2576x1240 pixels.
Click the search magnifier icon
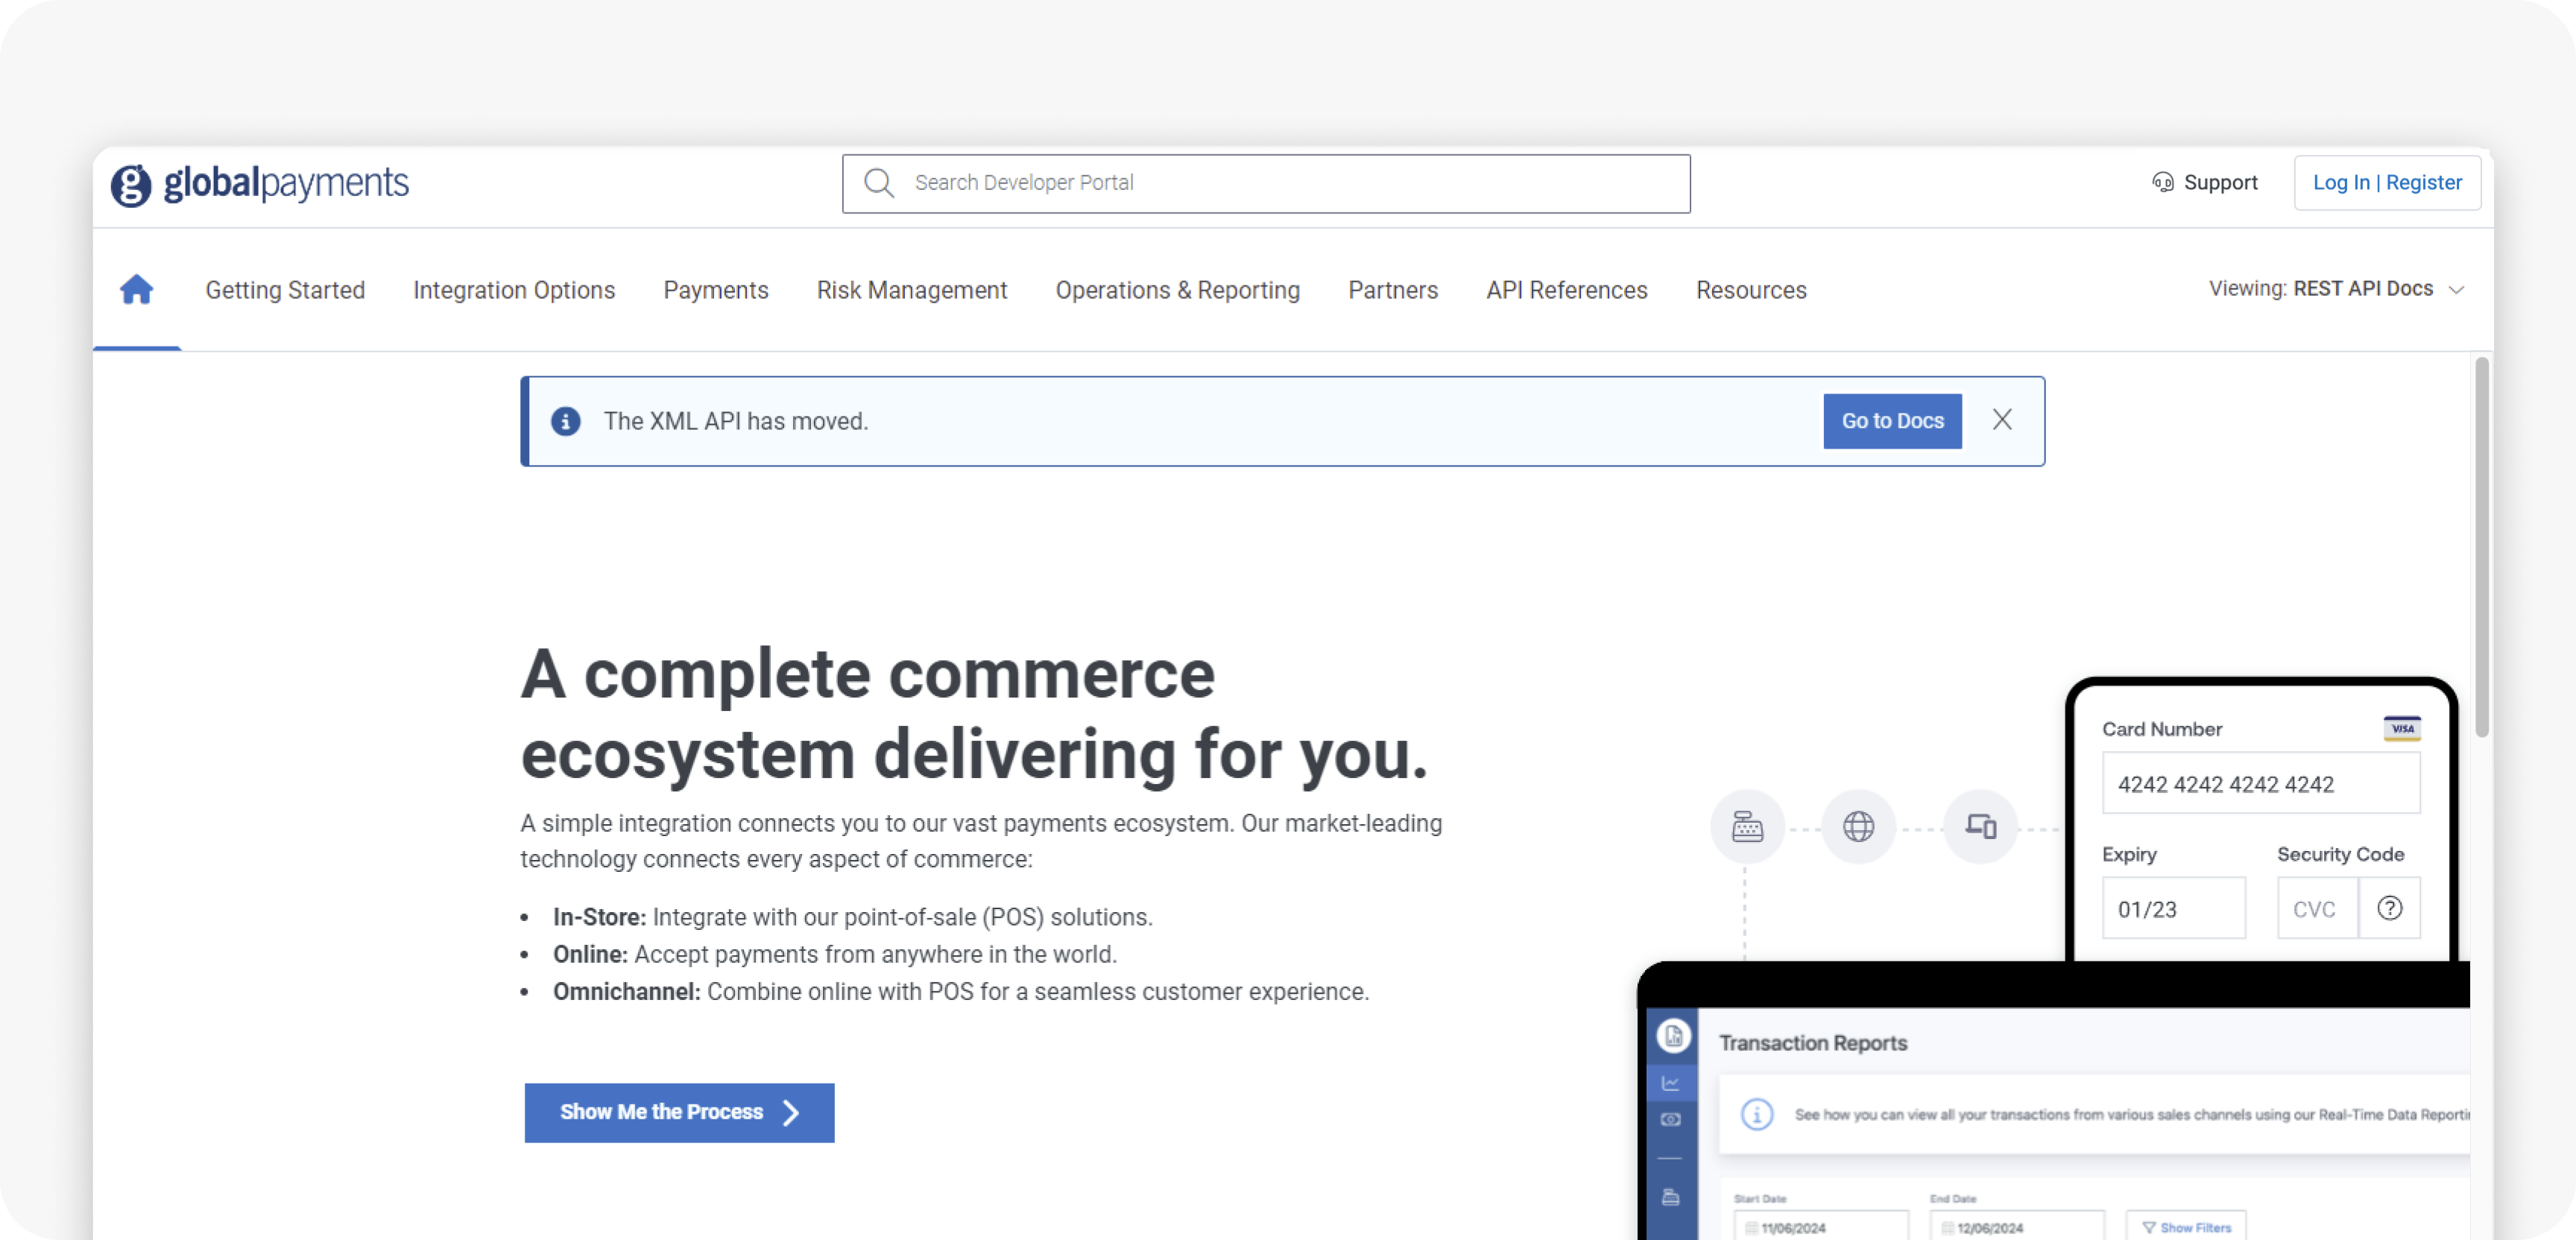point(878,182)
